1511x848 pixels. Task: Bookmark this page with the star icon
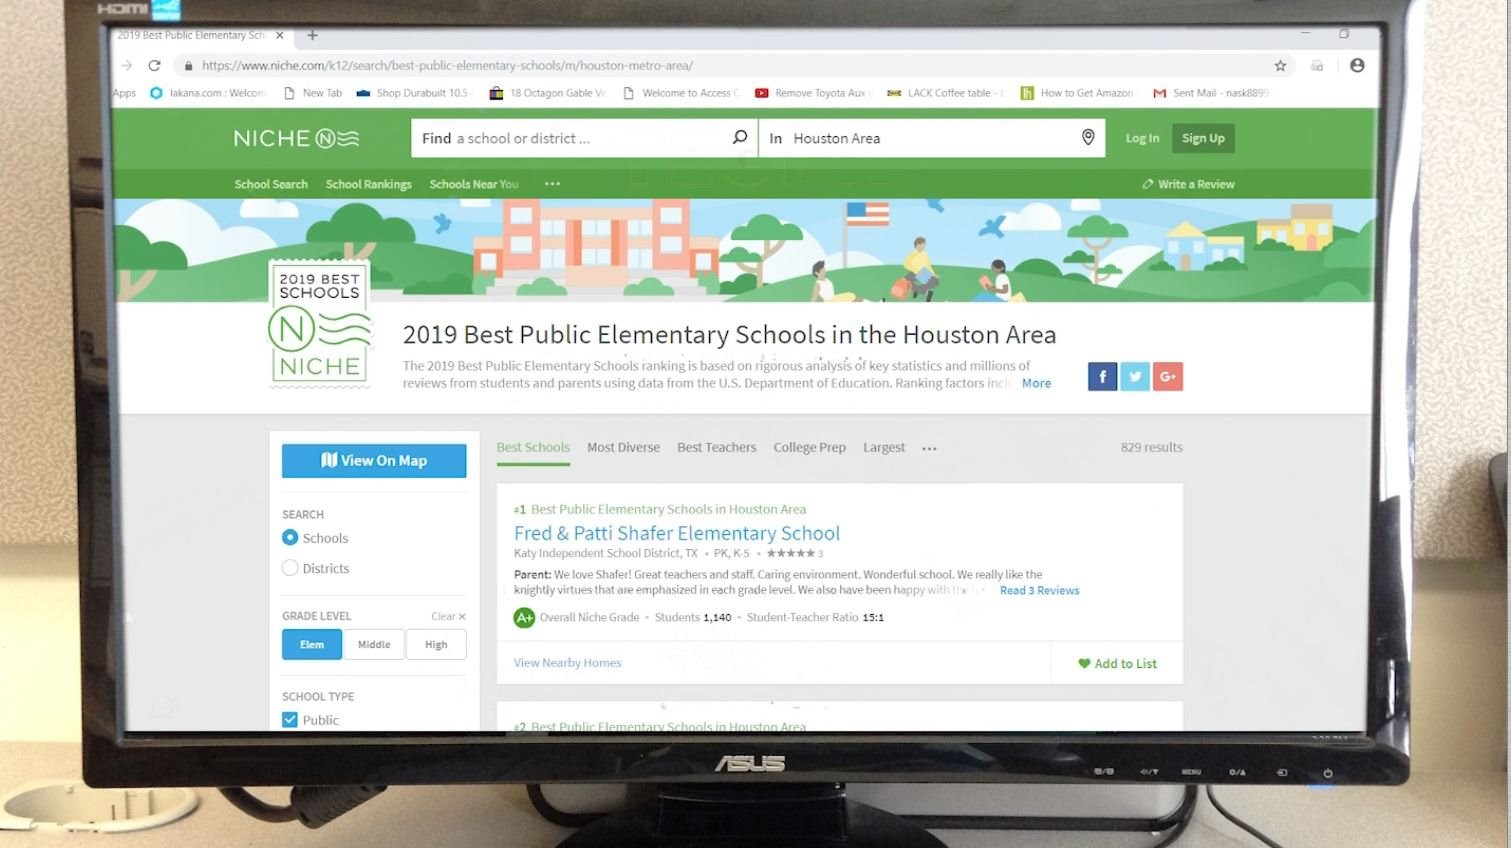click(x=1280, y=66)
